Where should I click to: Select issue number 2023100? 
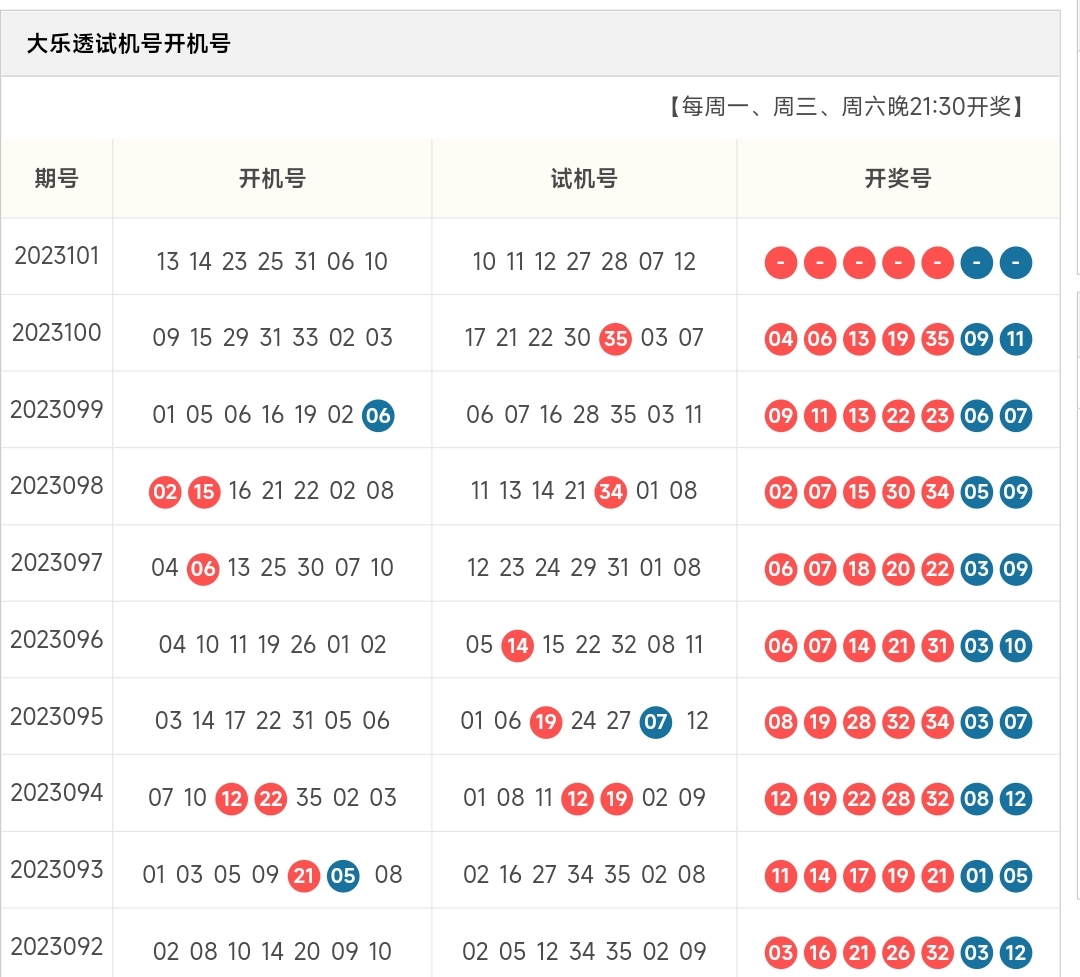(x=56, y=333)
